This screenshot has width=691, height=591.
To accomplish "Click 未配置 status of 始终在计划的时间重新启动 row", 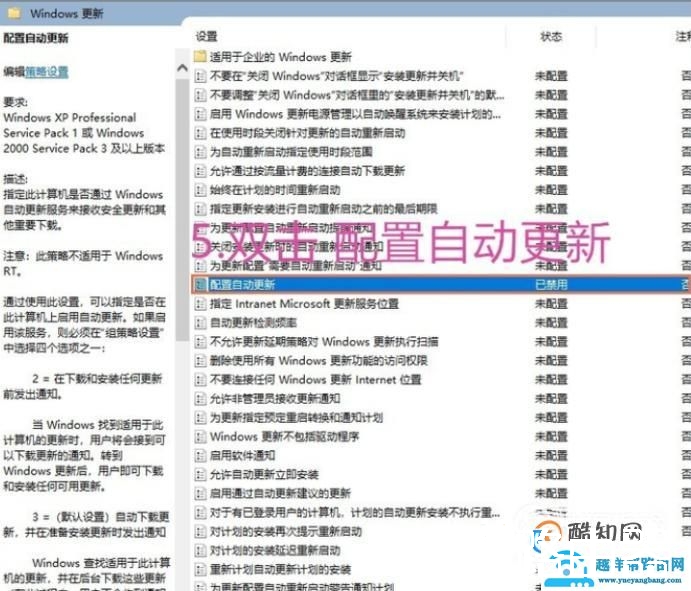I will [x=551, y=190].
